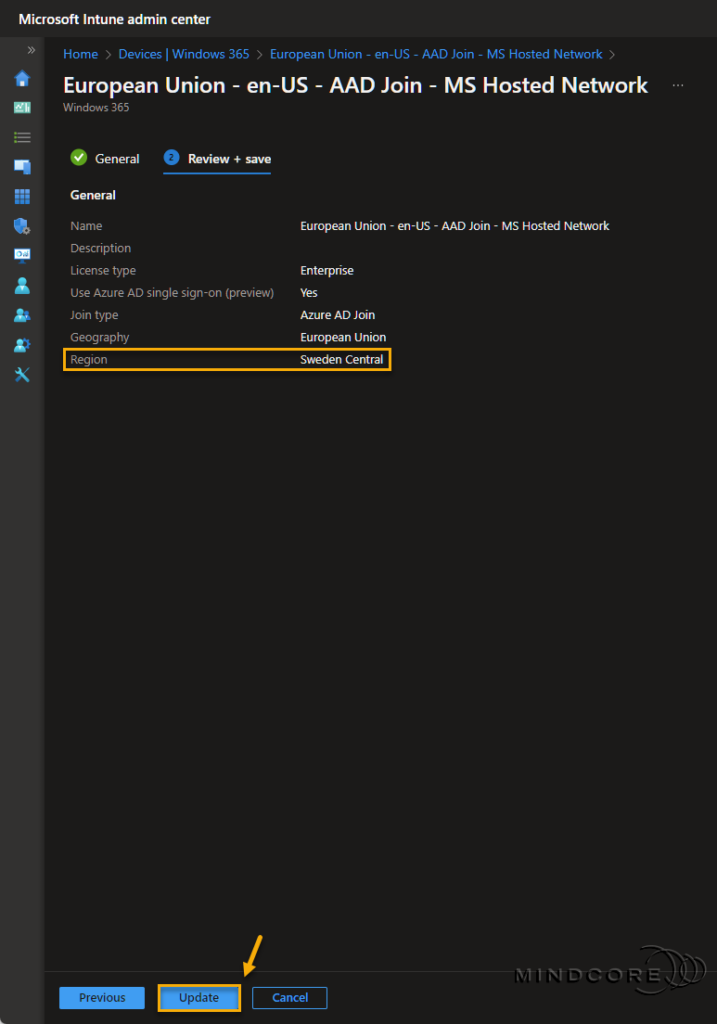Open the Devices | Windows 365 breadcrumb link

tap(184, 54)
